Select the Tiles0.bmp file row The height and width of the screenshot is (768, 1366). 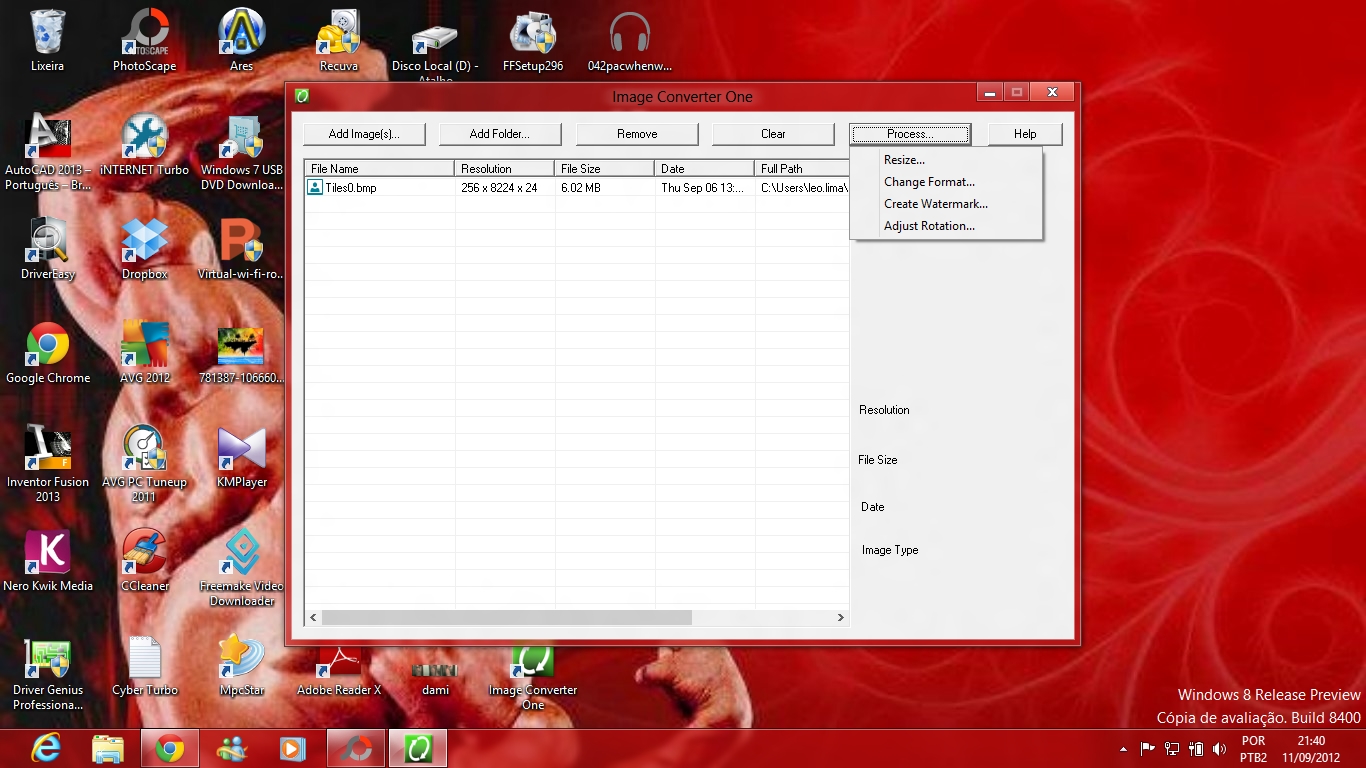point(577,188)
